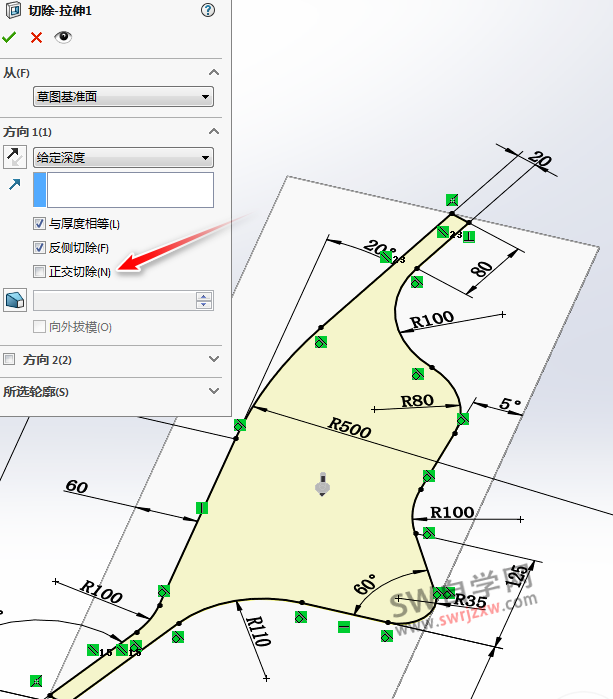Enable the 方向 2 checkbox
The height and width of the screenshot is (699, 613).
pos(10,359)
